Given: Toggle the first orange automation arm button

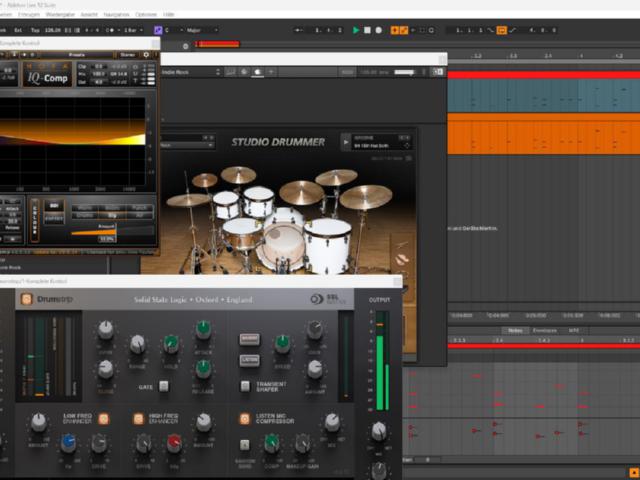Looking at the screenshot, I should (x=394, y=30).
